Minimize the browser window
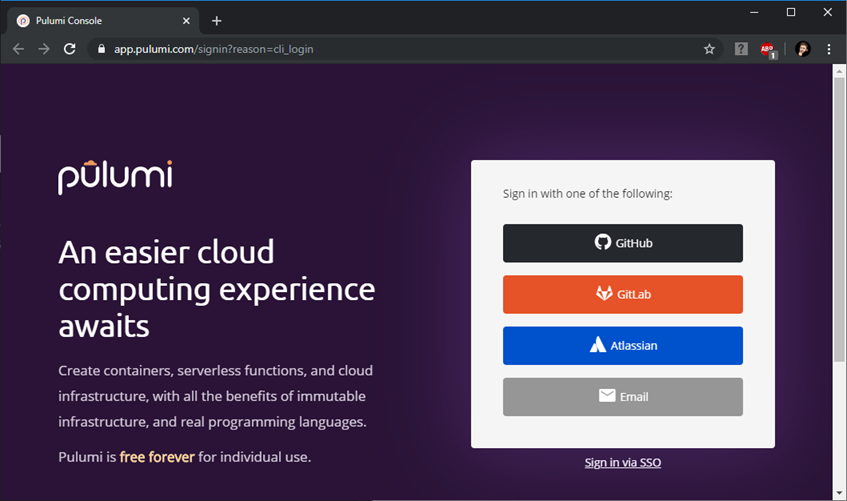The width and height of the screenshot is (847, 501). (754, 12)
